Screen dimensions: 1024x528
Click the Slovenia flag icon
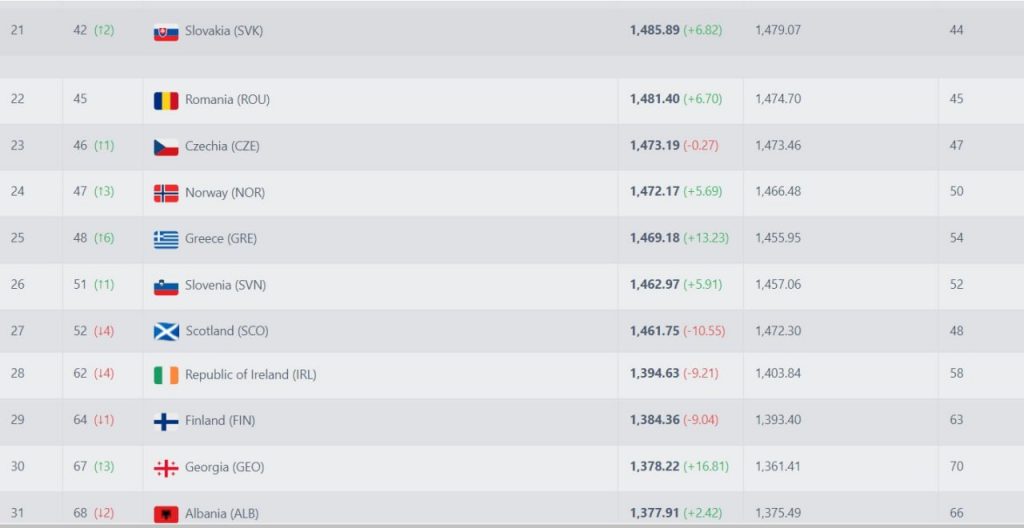point(166,285)
